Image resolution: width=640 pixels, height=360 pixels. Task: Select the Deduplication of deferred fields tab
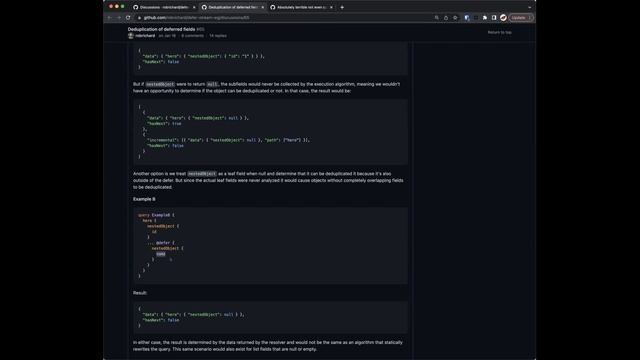click(x=232, y=7)
